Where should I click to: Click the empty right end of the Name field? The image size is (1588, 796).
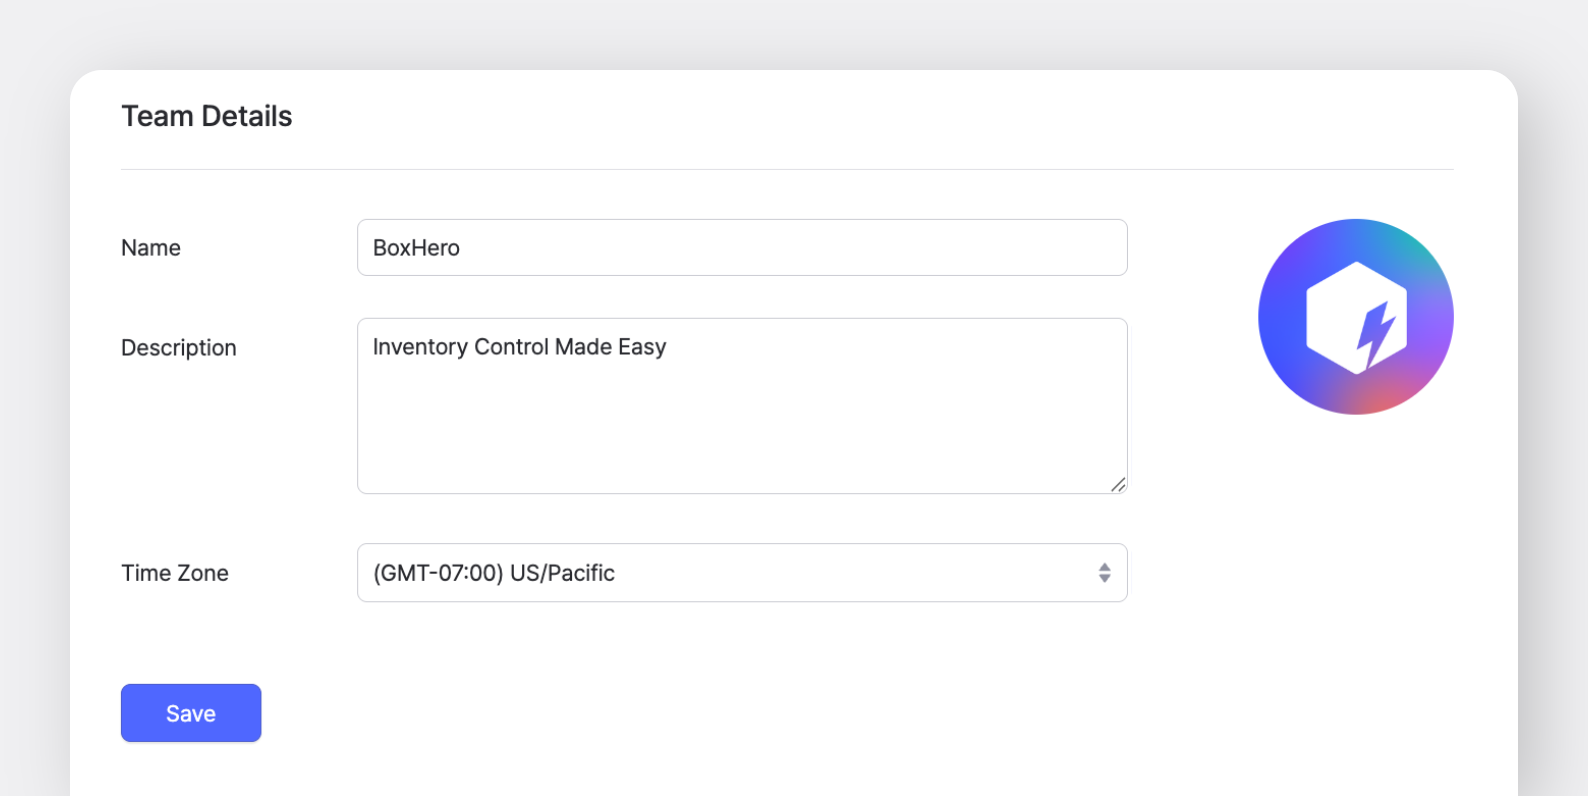pos(1050,248)
